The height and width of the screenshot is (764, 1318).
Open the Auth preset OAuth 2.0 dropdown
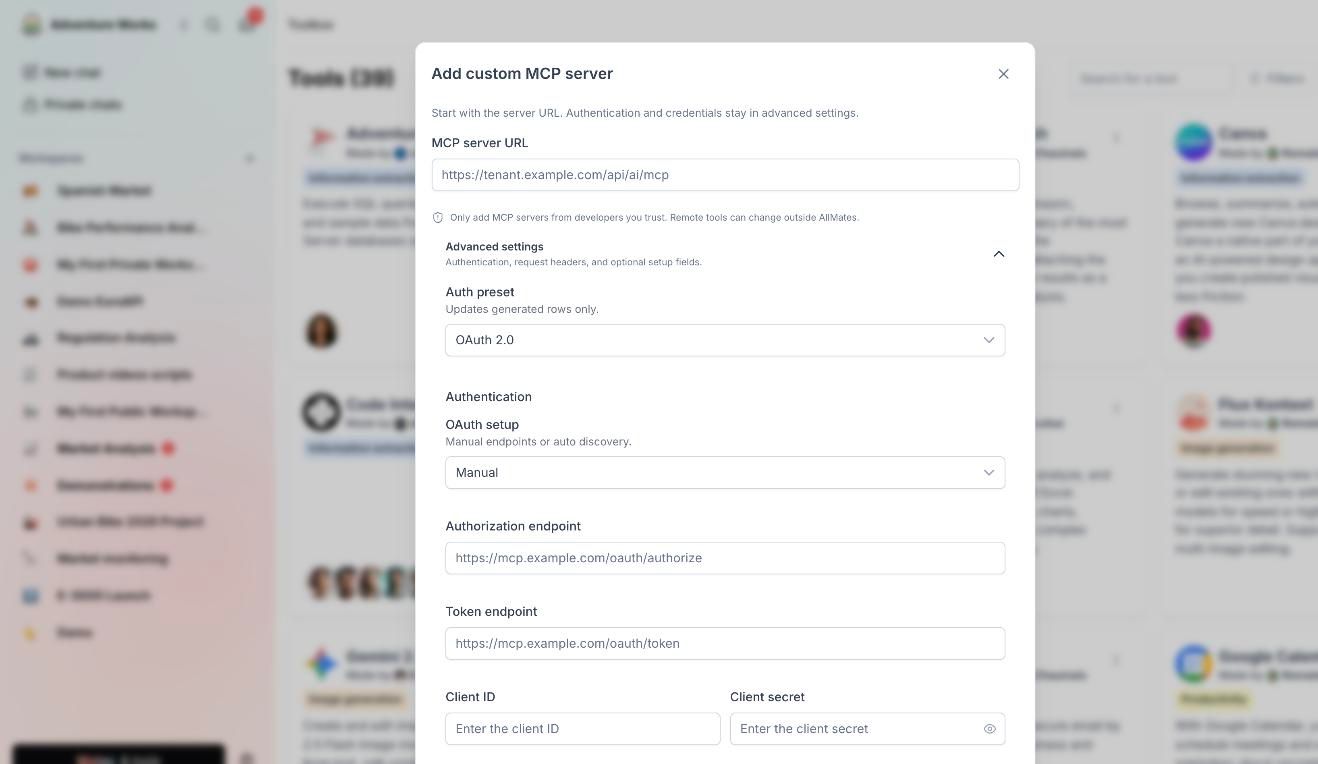[725, 340]
